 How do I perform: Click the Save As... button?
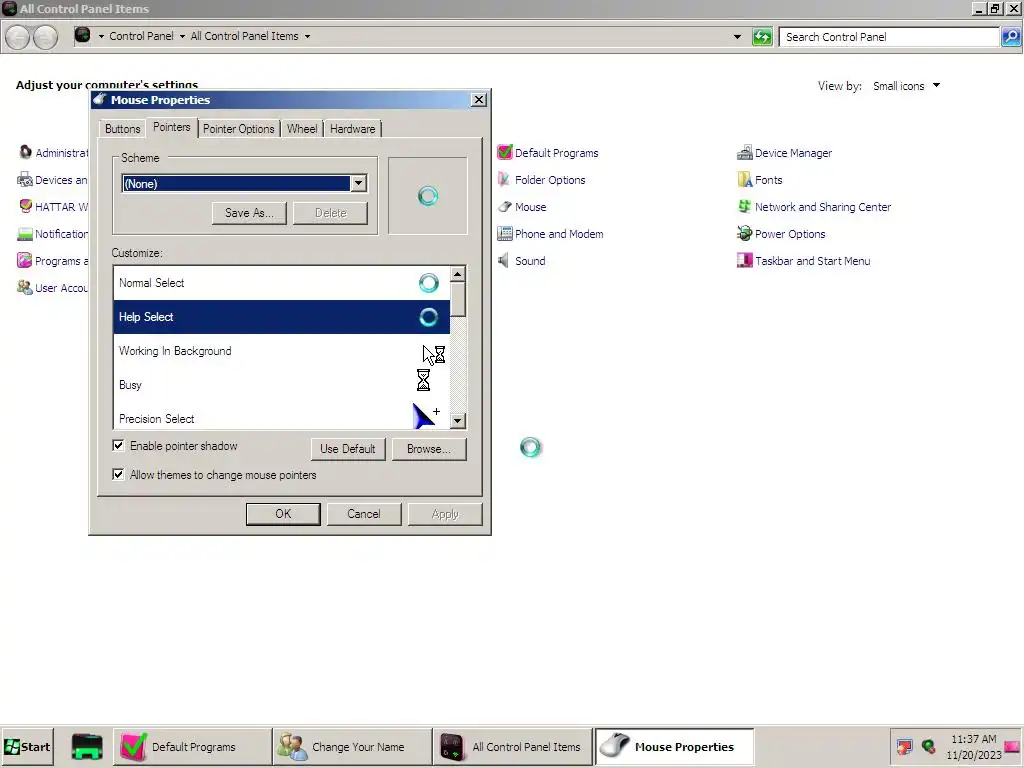coord(249,213)
